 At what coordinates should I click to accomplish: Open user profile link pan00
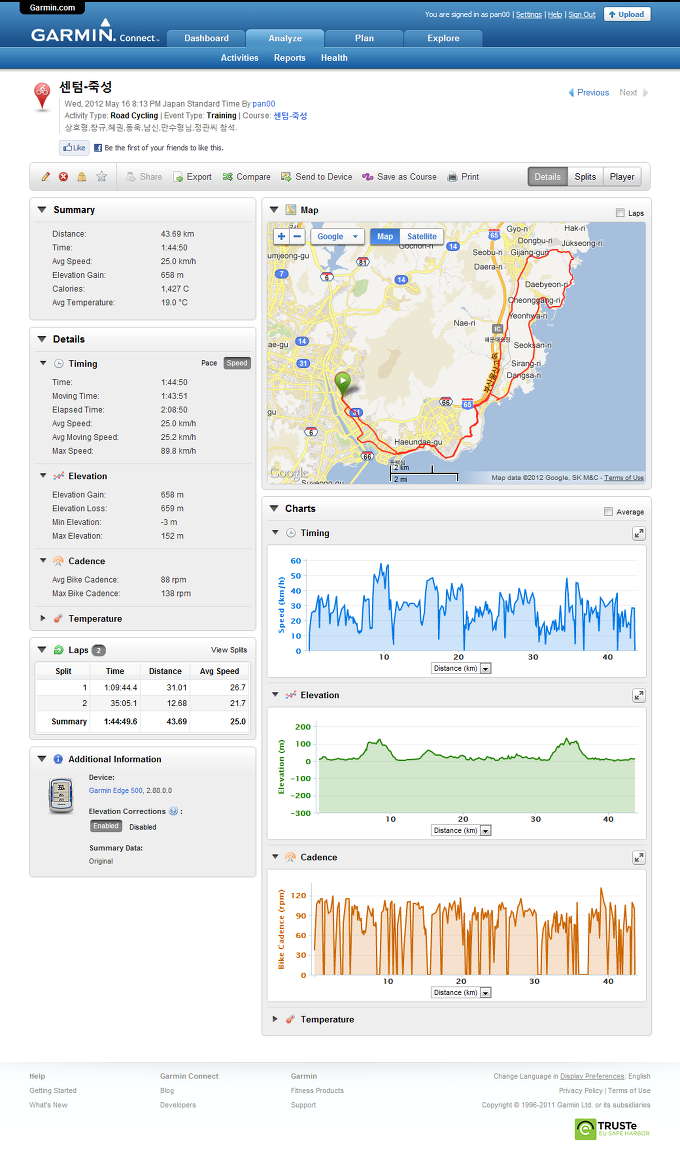pos(264,104)
